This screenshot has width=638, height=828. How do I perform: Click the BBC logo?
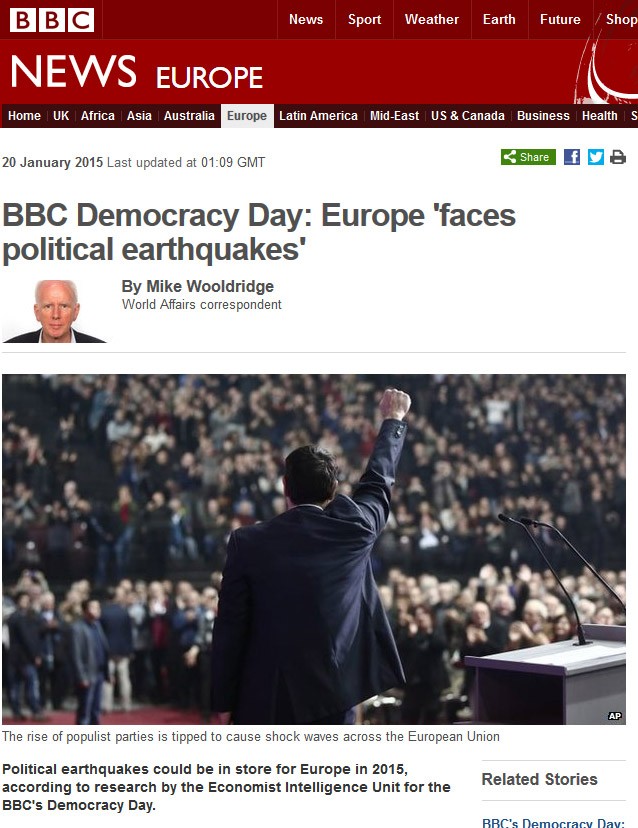52,20
